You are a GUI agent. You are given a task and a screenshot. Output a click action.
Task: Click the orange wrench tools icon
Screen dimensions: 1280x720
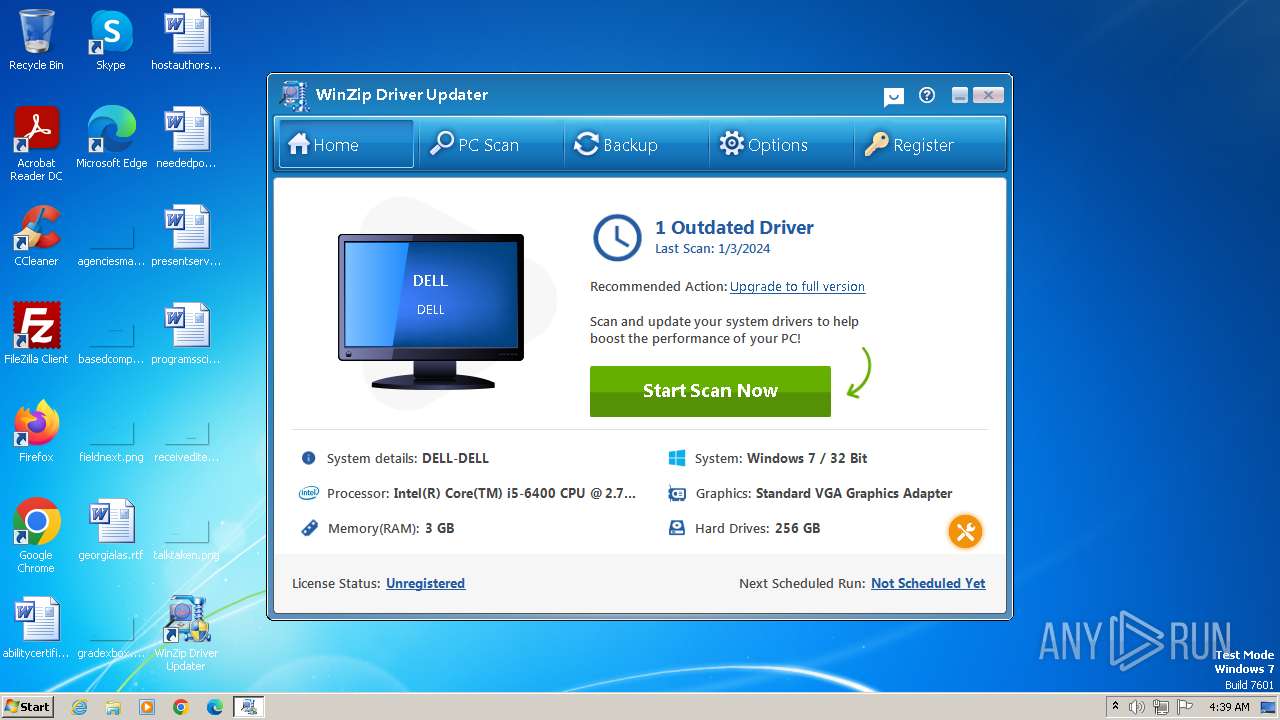[965, 531]
